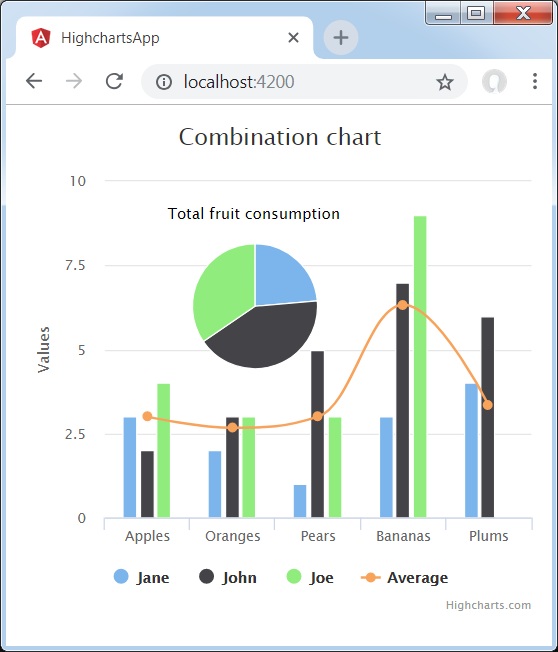Select the HighchartsApp tab
Image resolution: width=558 pixels, height=652 pixels.
coord(164,38)
